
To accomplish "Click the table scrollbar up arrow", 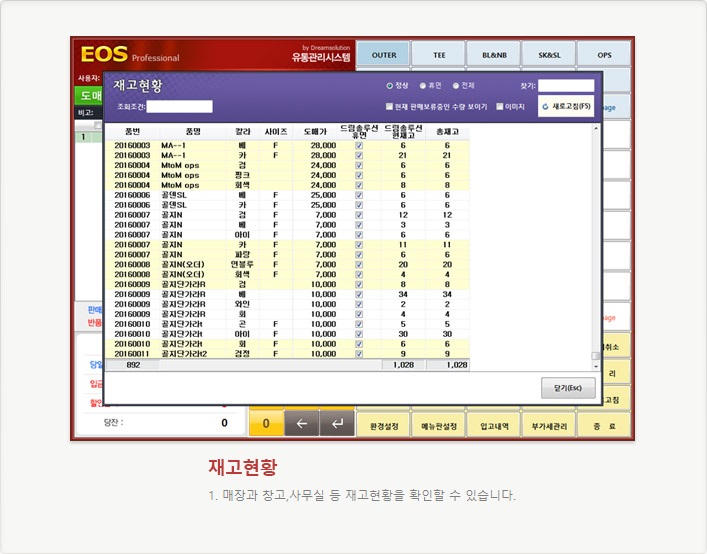I will [x=596, y=128].
